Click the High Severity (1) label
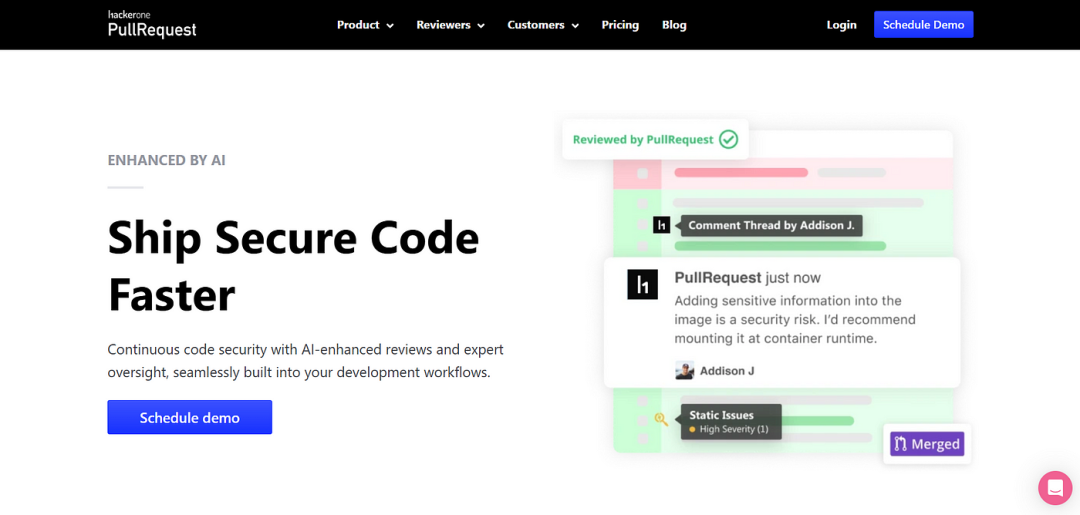The image size is (1080, 515). point(734,430)
